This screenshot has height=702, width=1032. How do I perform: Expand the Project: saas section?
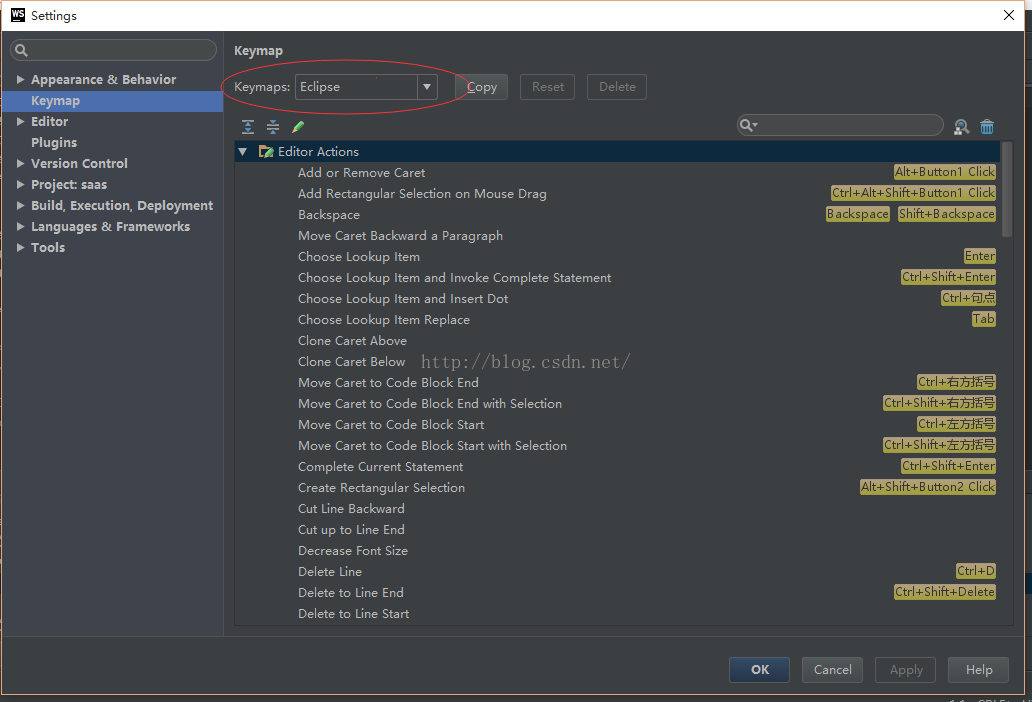click(20, 184)
